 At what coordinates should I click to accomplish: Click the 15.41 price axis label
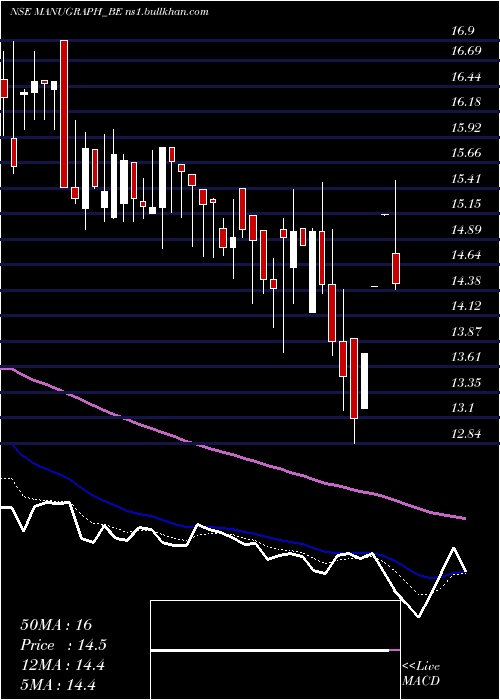466,179
